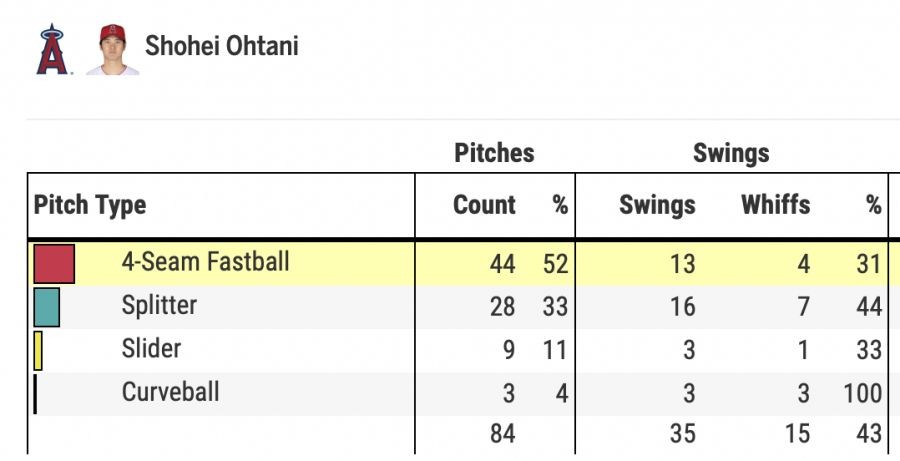
Task: Open the Shohei Ohtani player name link
Action: point(222,46)
